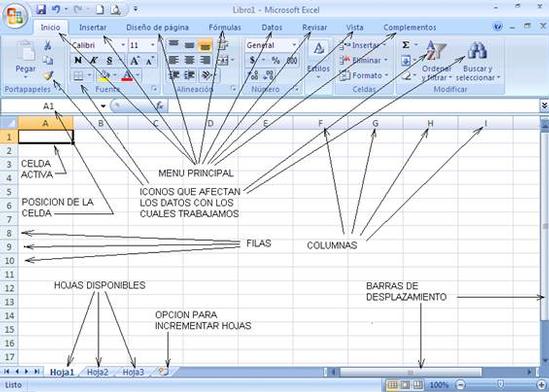The height and width of the screenshot is (392, 549).
Task: Click the Formato button in Celdas group
Action: coord(364,75)
